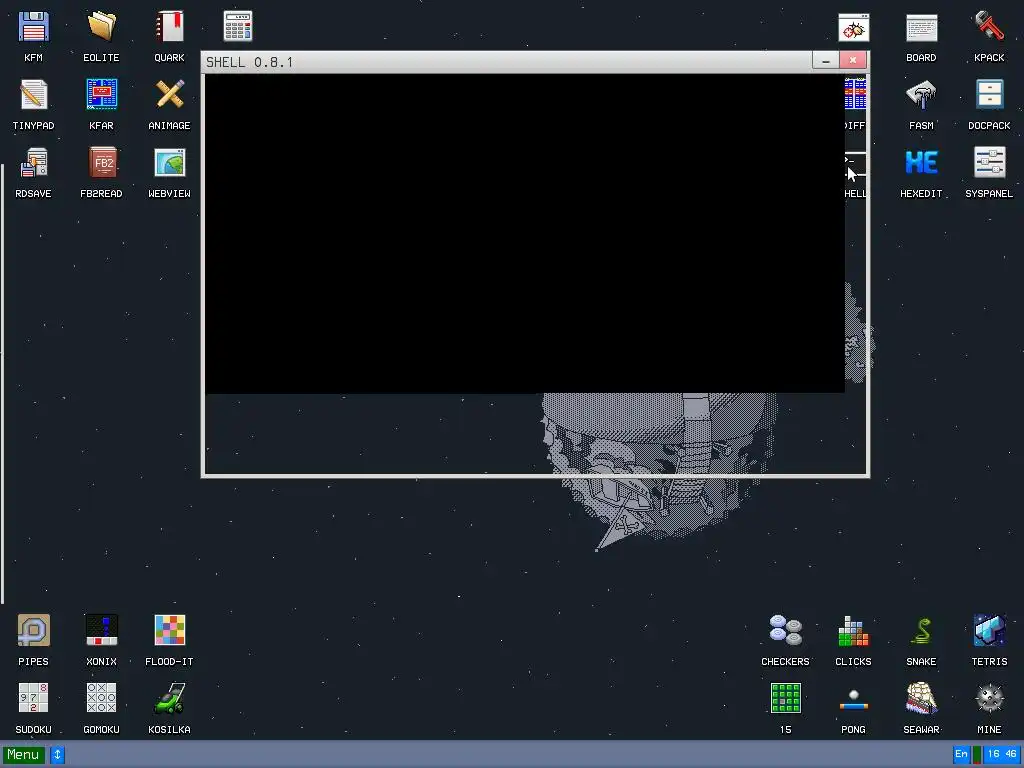Launch the BOARD desktop icon
The height and width of the screenshot is (768, 1024).
[921, 27]
